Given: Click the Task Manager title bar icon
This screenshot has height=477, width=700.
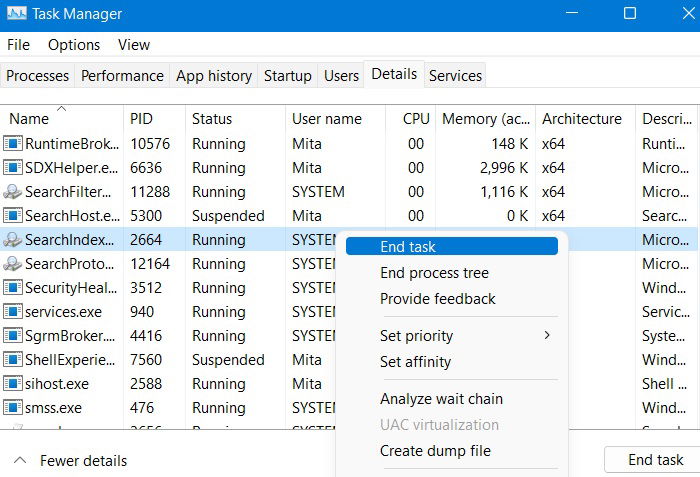Looking at the screenshot, I should (x=17, y=14).
